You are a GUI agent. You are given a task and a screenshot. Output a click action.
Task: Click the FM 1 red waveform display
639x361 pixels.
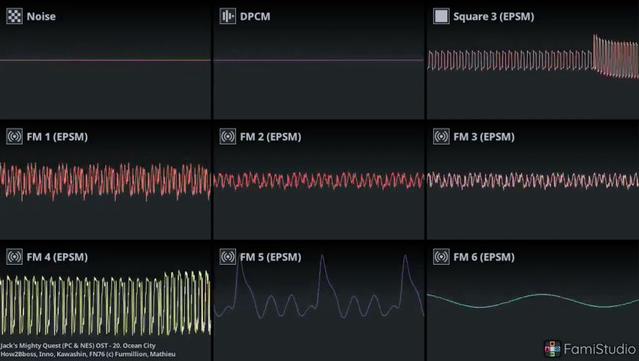[x=105, y=181]
